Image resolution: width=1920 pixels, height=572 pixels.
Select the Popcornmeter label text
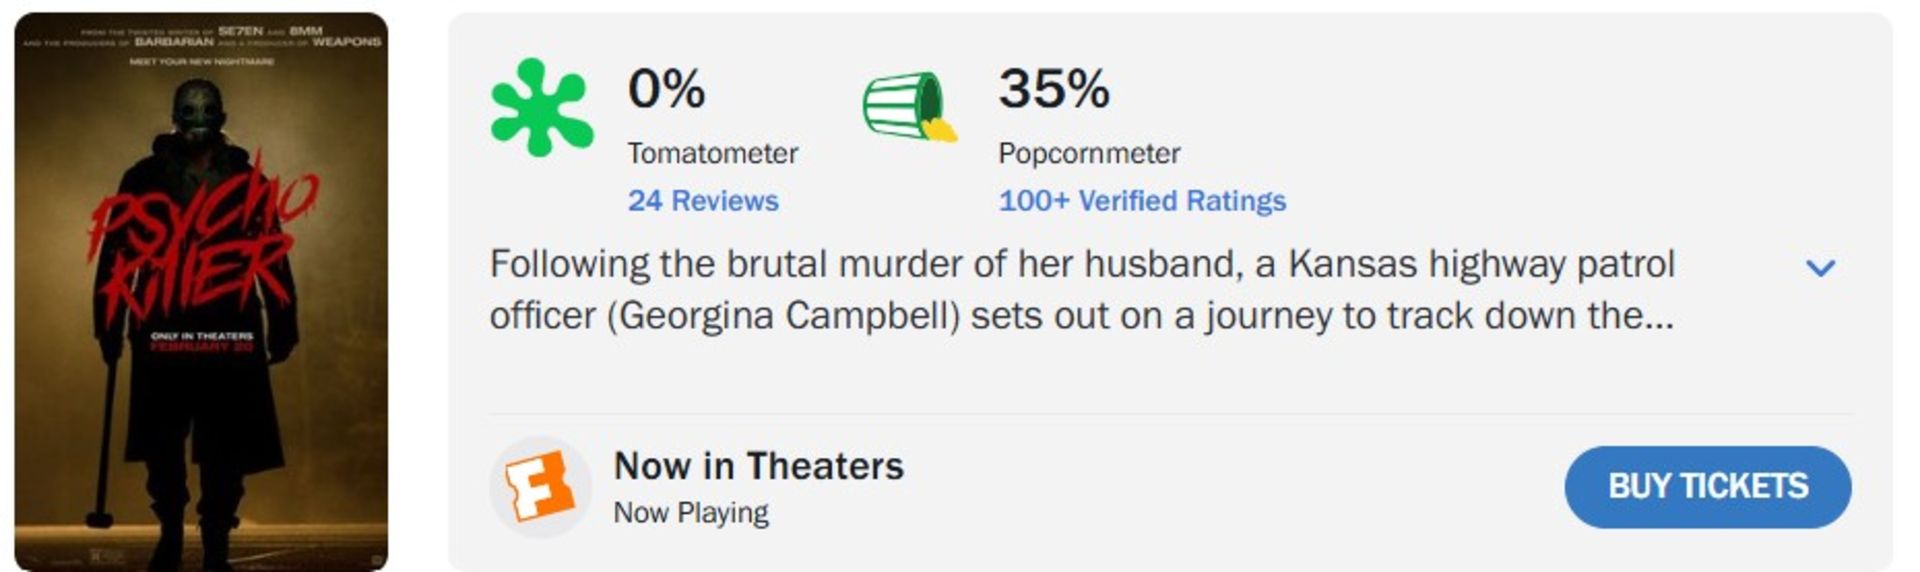pos(1089,154)
